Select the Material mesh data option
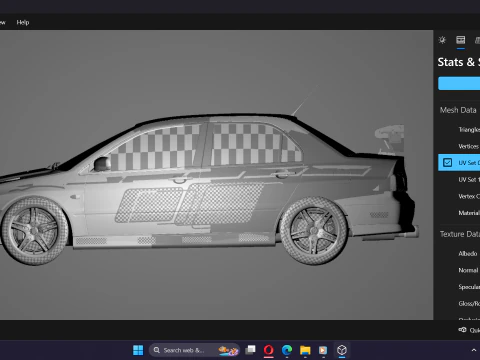 [x=469, y=213]
